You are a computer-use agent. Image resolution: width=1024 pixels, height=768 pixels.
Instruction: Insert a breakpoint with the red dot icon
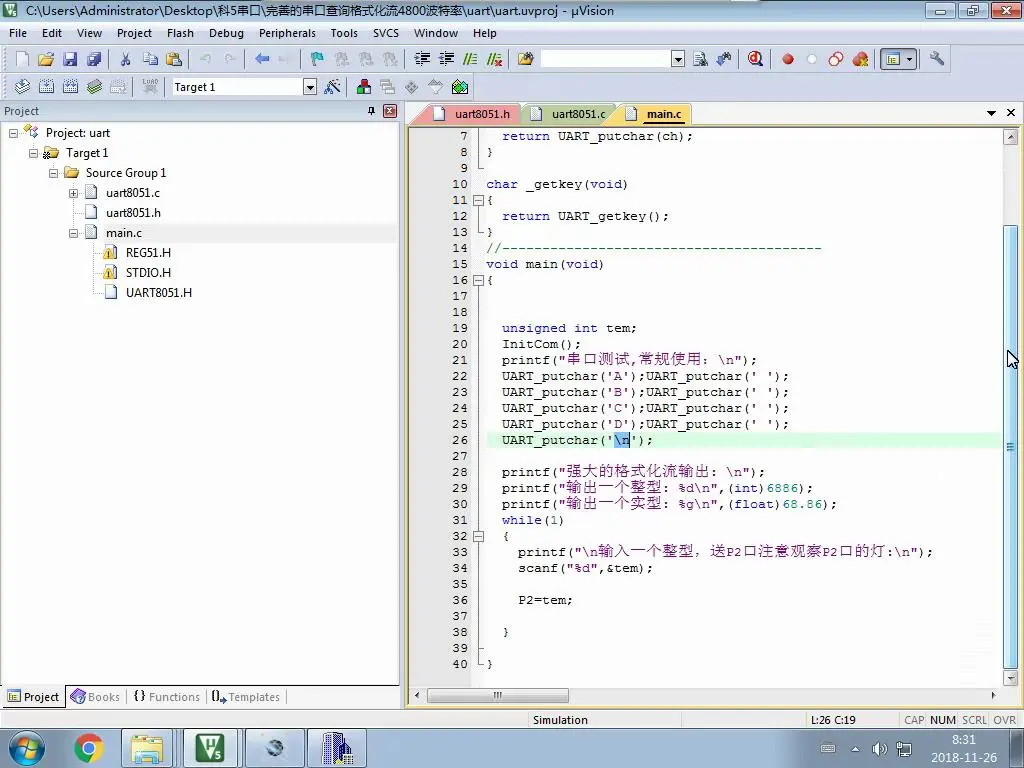pyautogui.click(x=788, y=59)
